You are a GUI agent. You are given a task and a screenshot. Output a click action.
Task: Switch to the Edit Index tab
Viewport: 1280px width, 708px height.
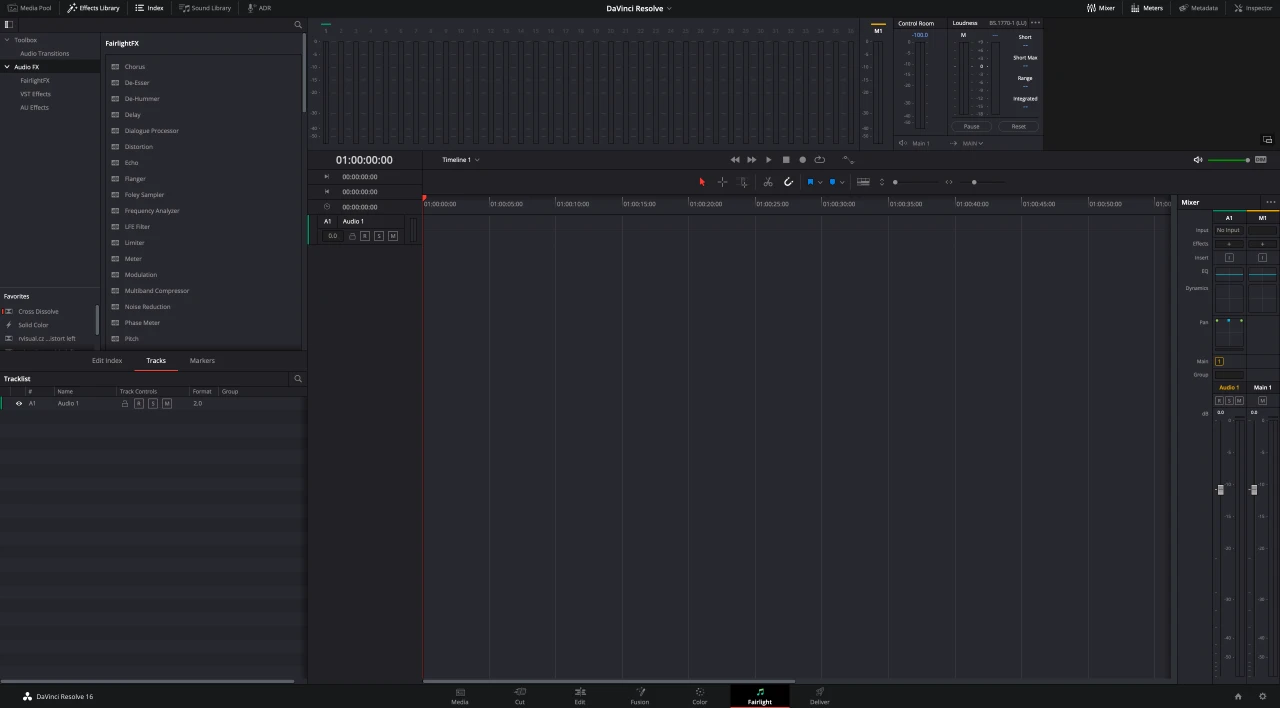pyautogui.click(x=106, y=360)
